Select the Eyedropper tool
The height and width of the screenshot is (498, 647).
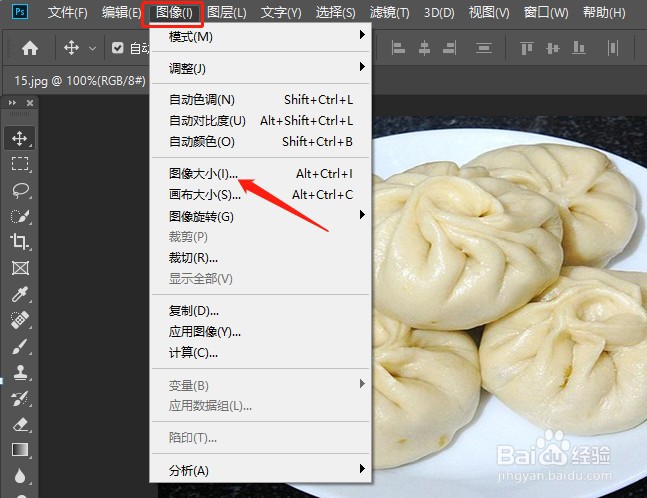(x=20, y=294)
